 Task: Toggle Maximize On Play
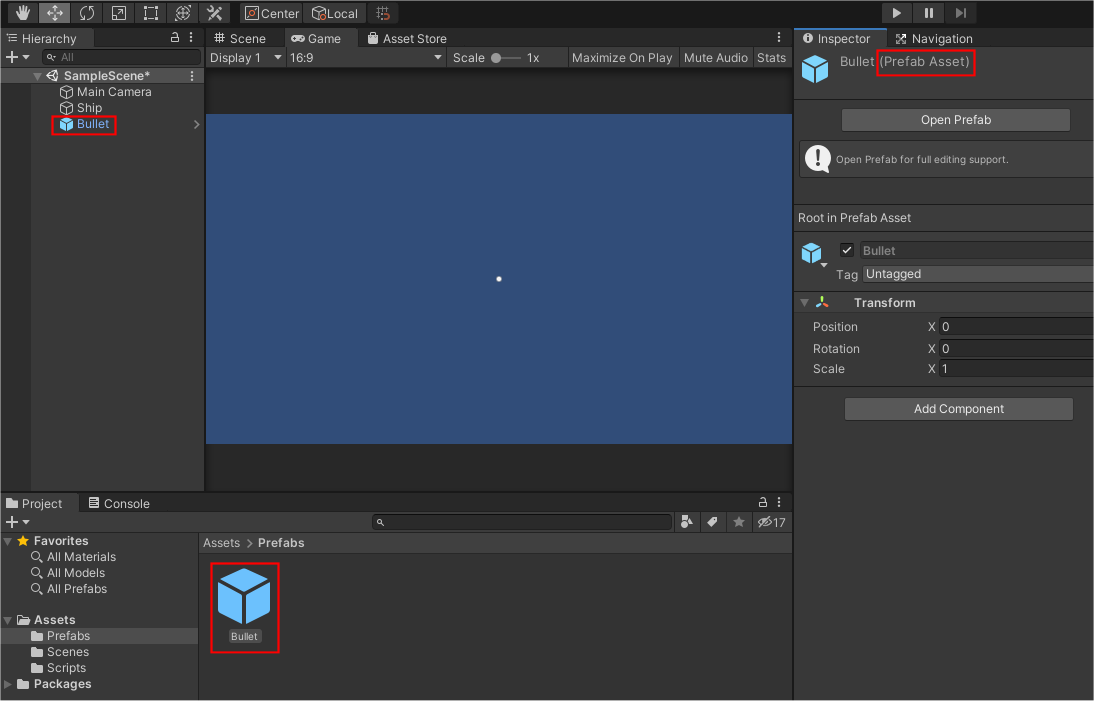[622, 58]
